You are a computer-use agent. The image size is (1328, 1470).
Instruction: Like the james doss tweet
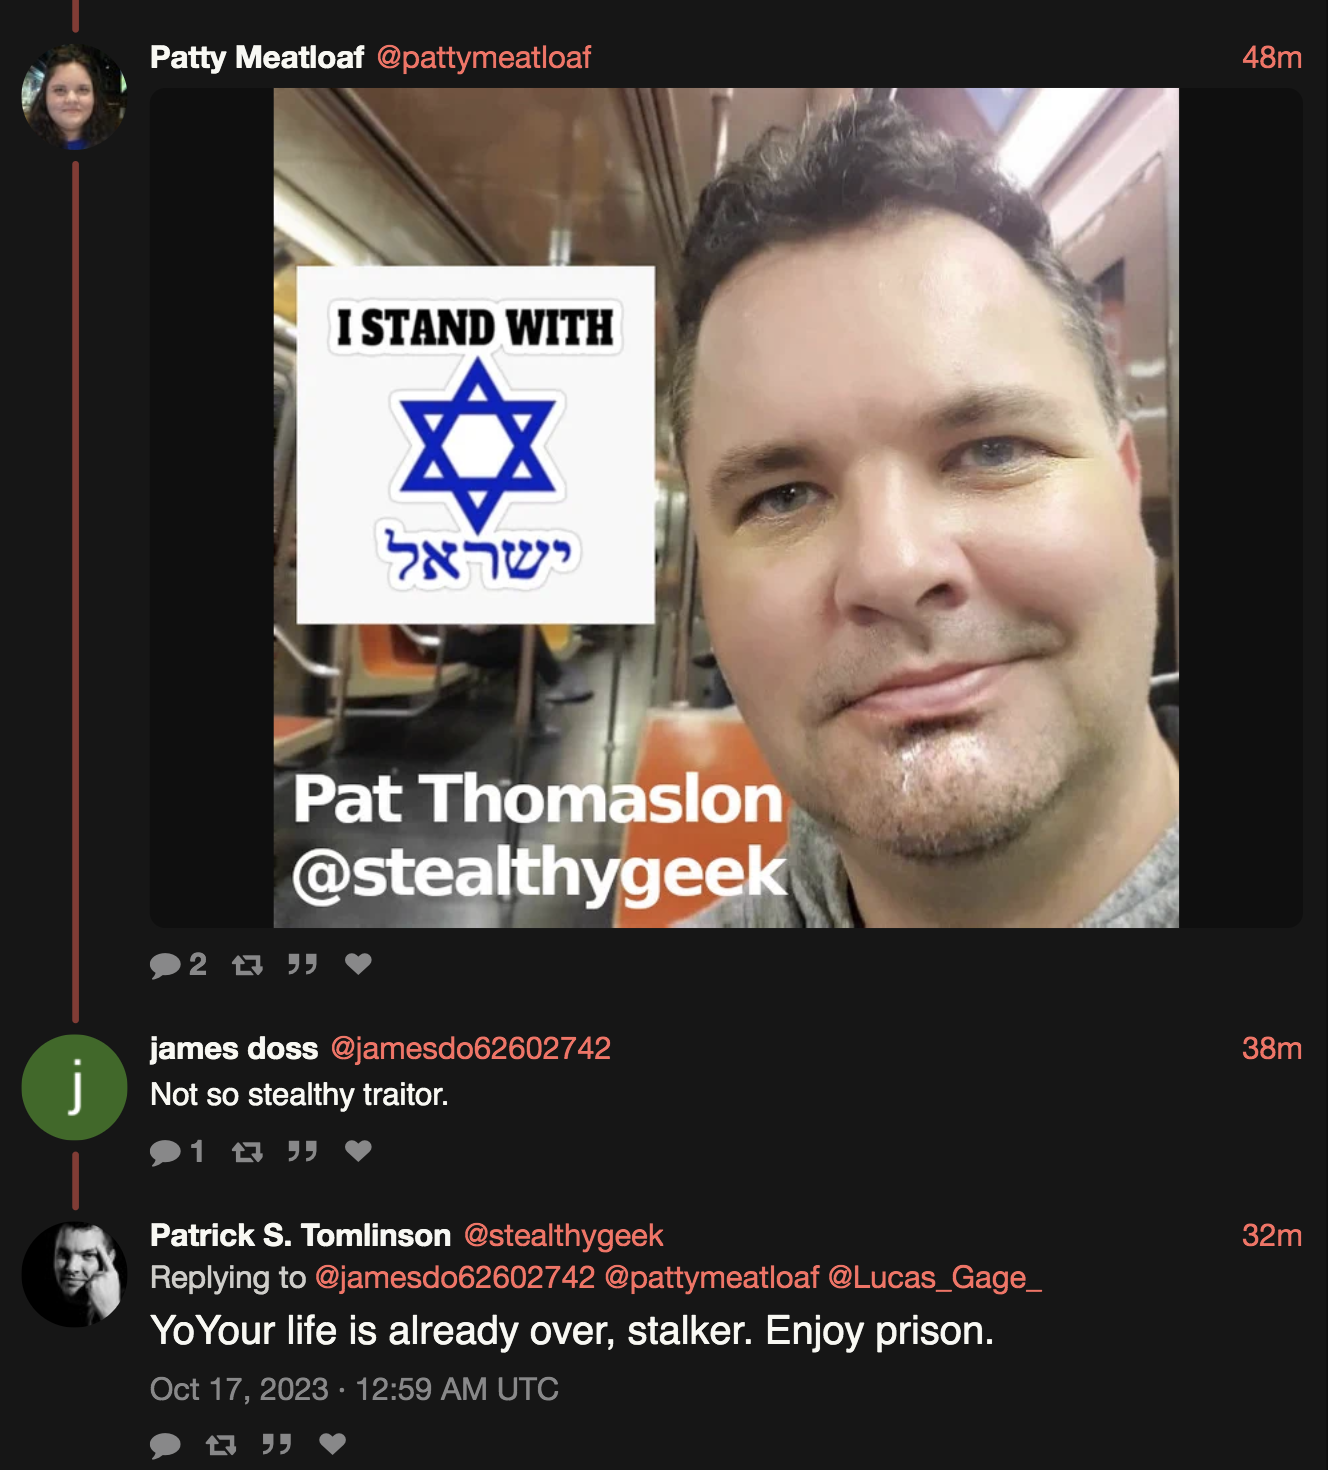pos(358,1150)
